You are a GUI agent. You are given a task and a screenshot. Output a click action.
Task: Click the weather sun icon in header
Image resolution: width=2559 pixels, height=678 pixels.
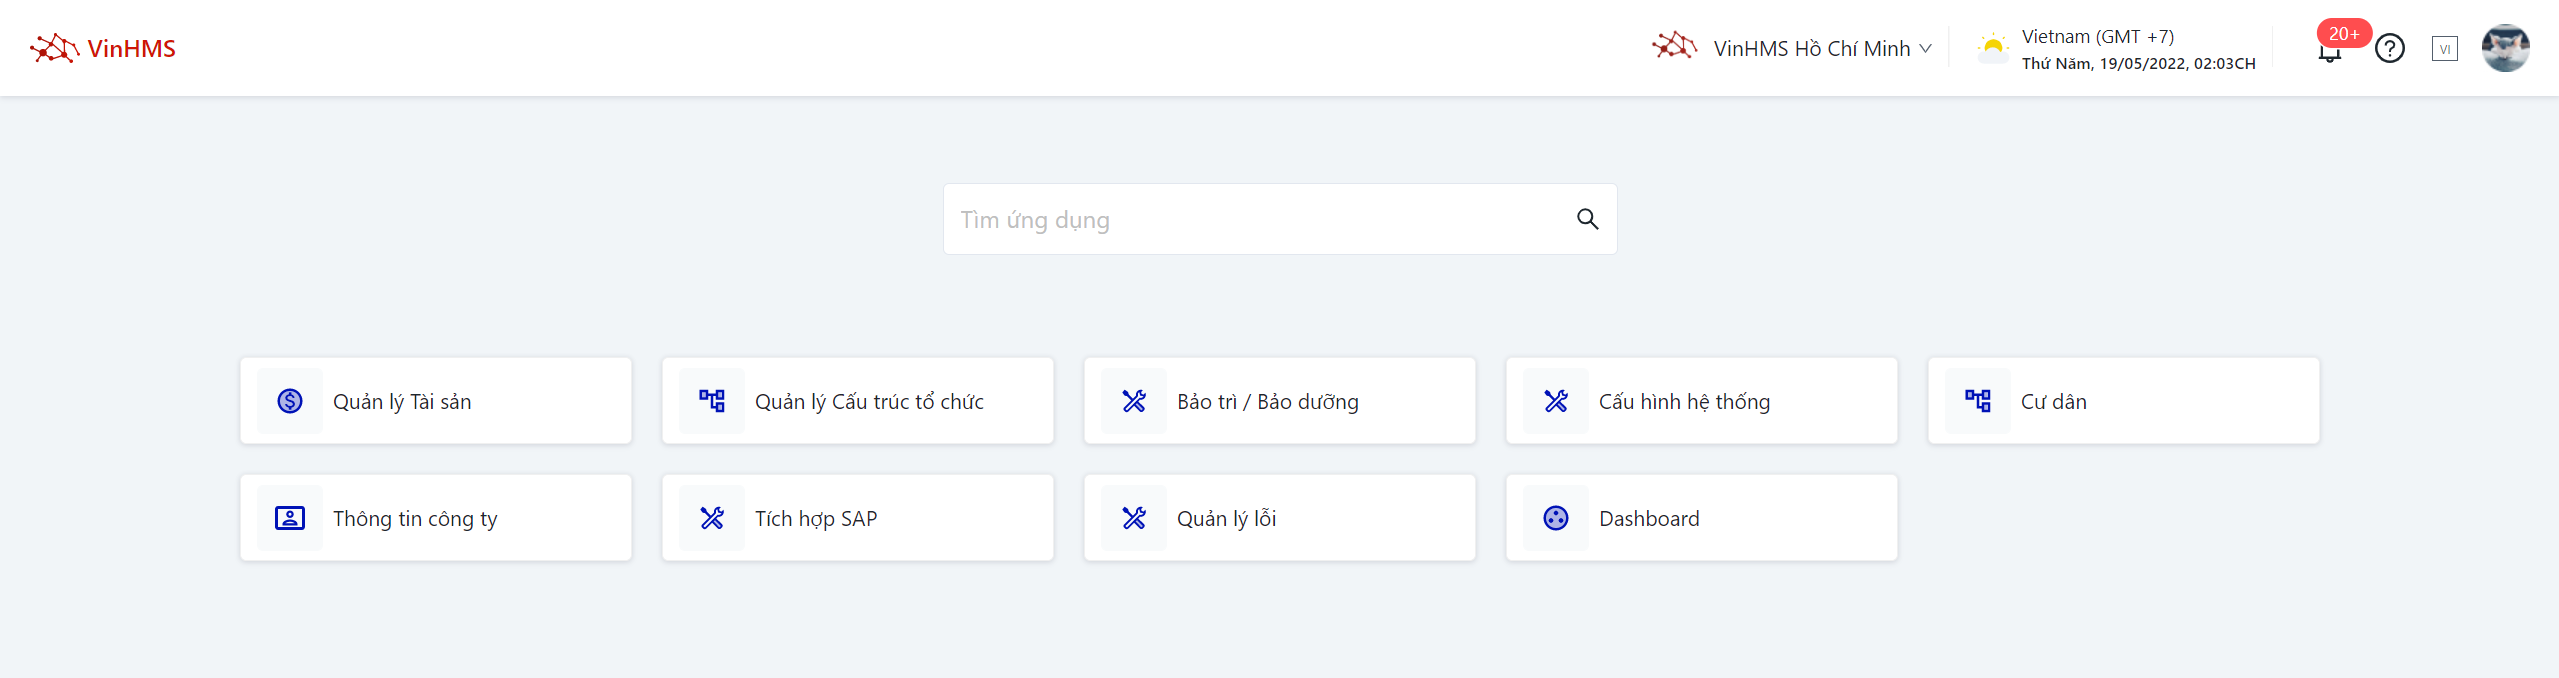(1993, 48)
